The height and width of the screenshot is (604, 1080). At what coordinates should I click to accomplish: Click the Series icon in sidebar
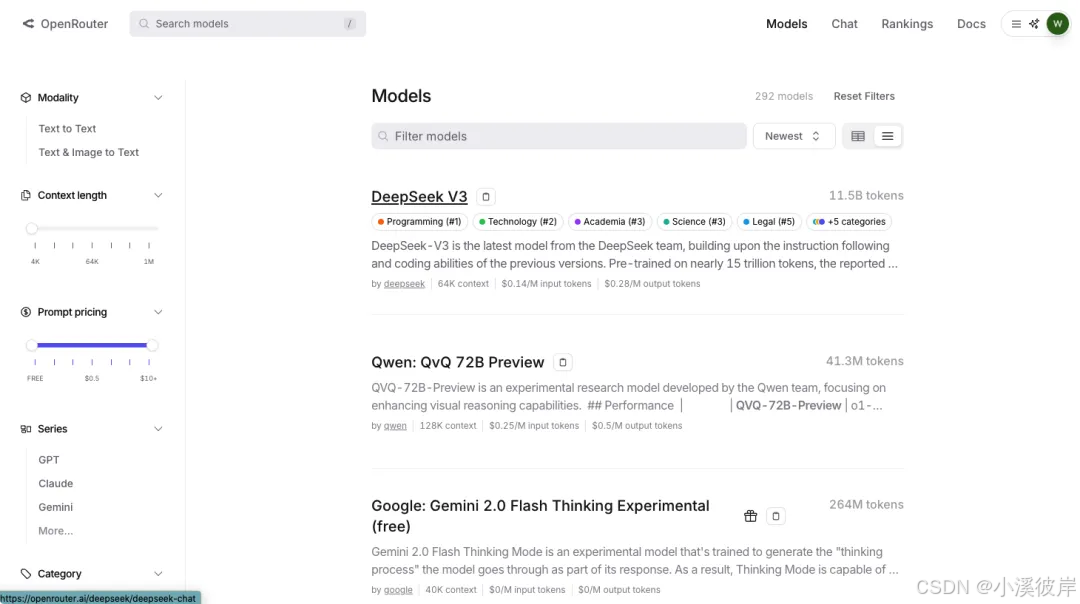[25, 429]
